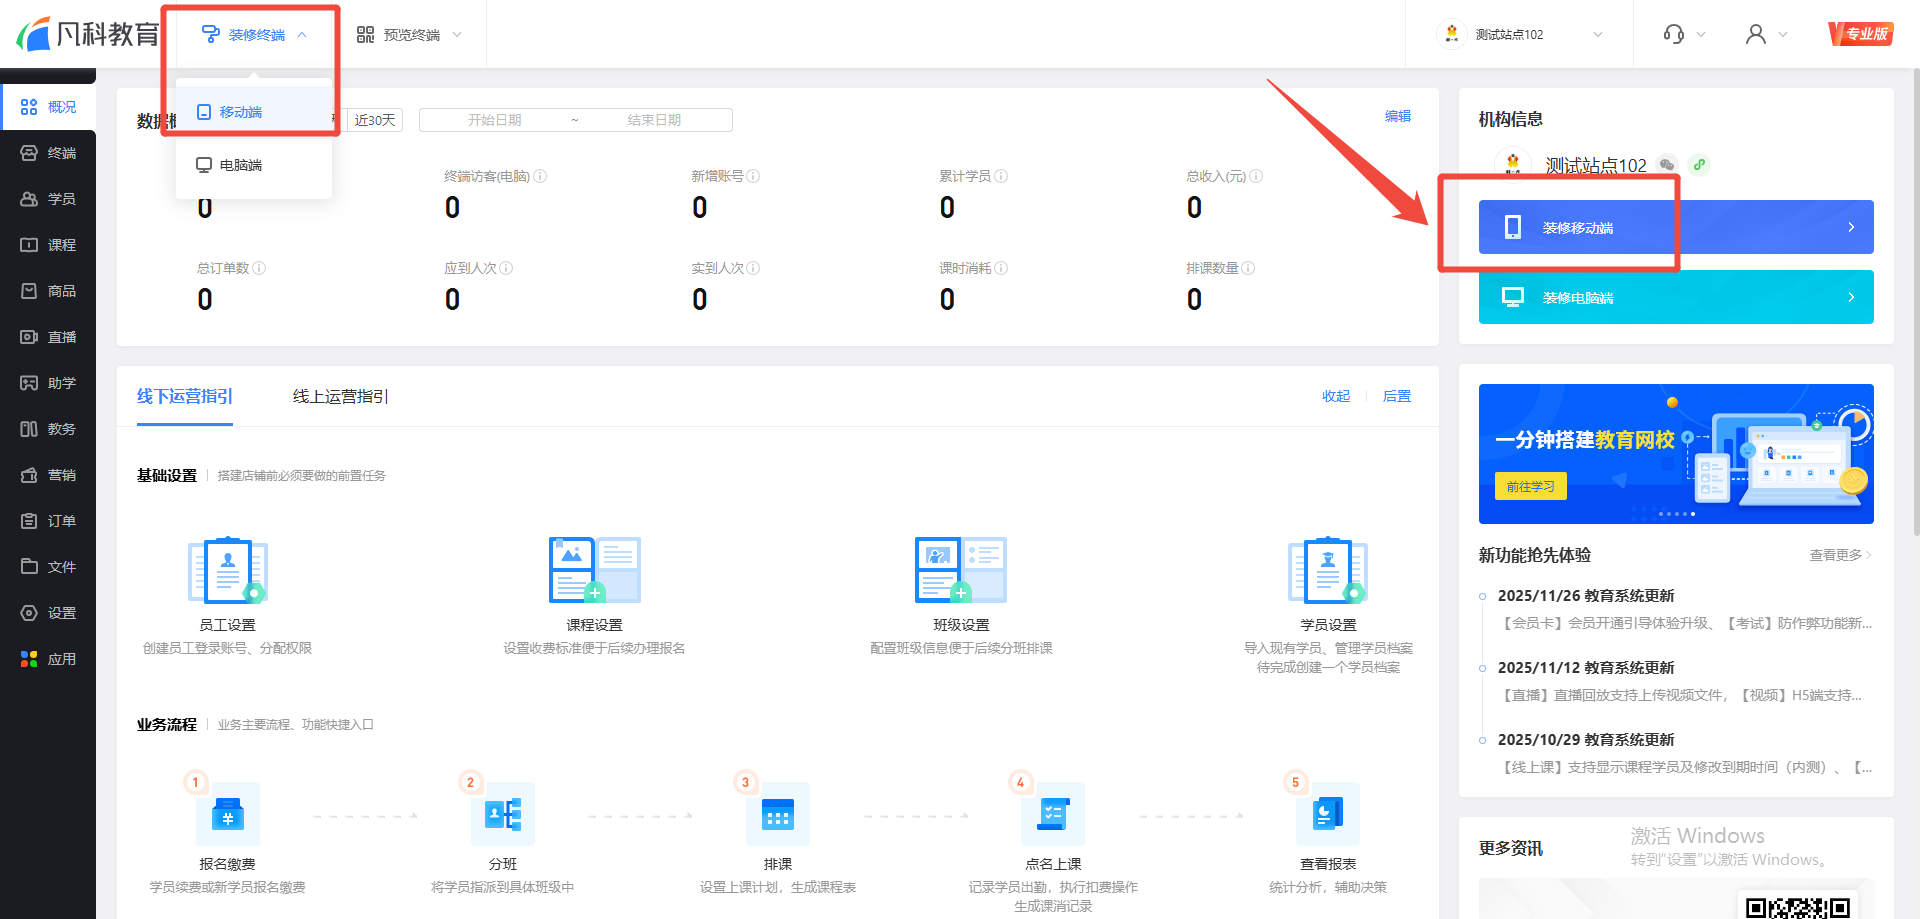This screenshot has width=1920, height=919.
Task: Open the 测试站点102 site selector dropdown
Action: tap(1520, 35)
